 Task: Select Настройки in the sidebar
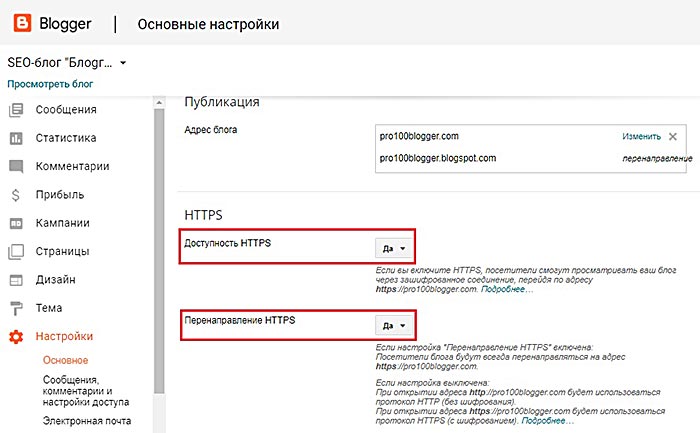[64, 336]
